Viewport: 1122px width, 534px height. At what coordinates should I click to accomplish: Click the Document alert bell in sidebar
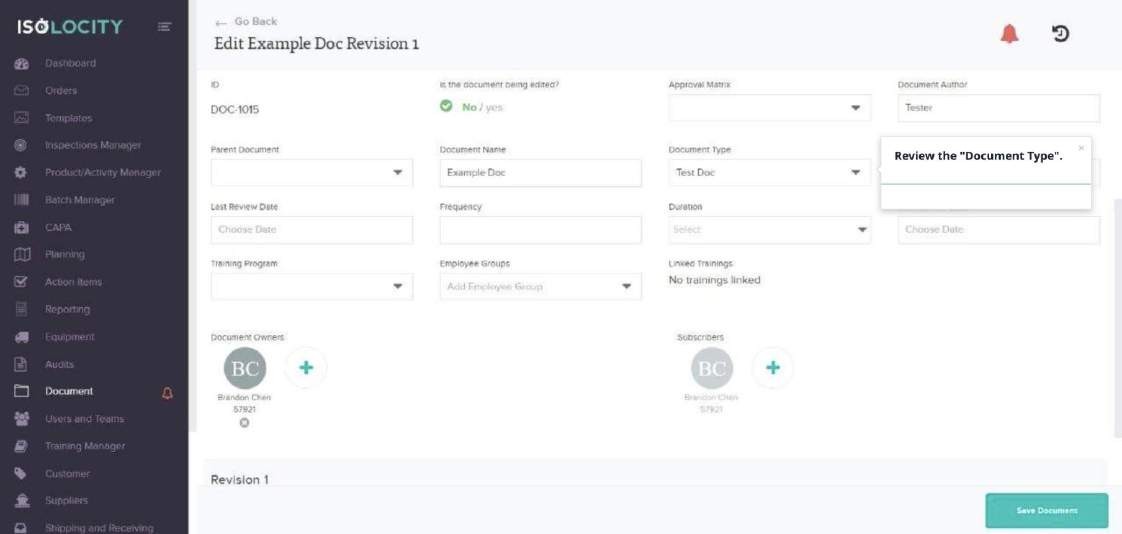pos(167,393)
